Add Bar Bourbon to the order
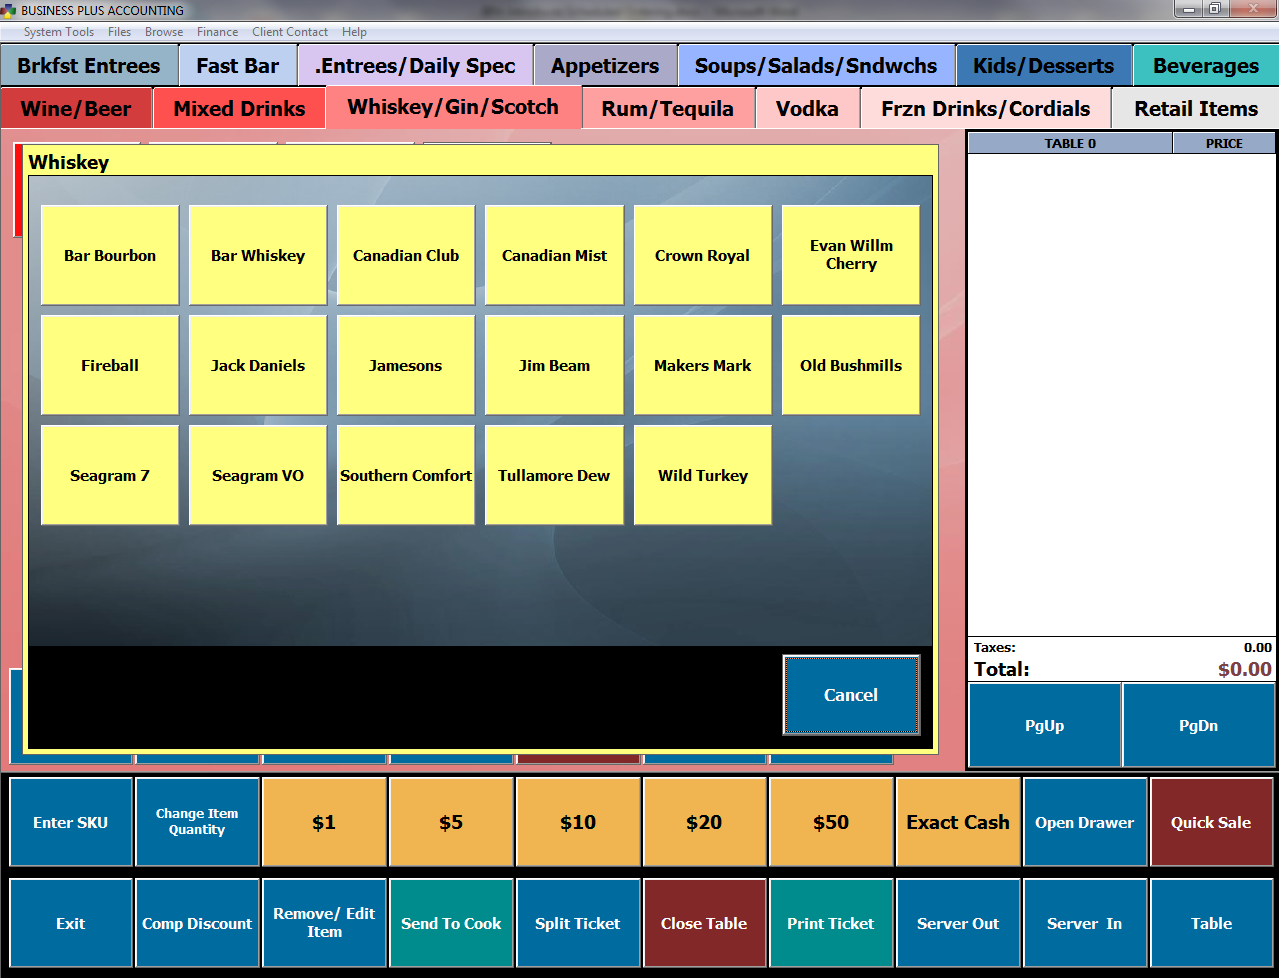Viewport: 1279px width, 978px height. click(110, 255)
